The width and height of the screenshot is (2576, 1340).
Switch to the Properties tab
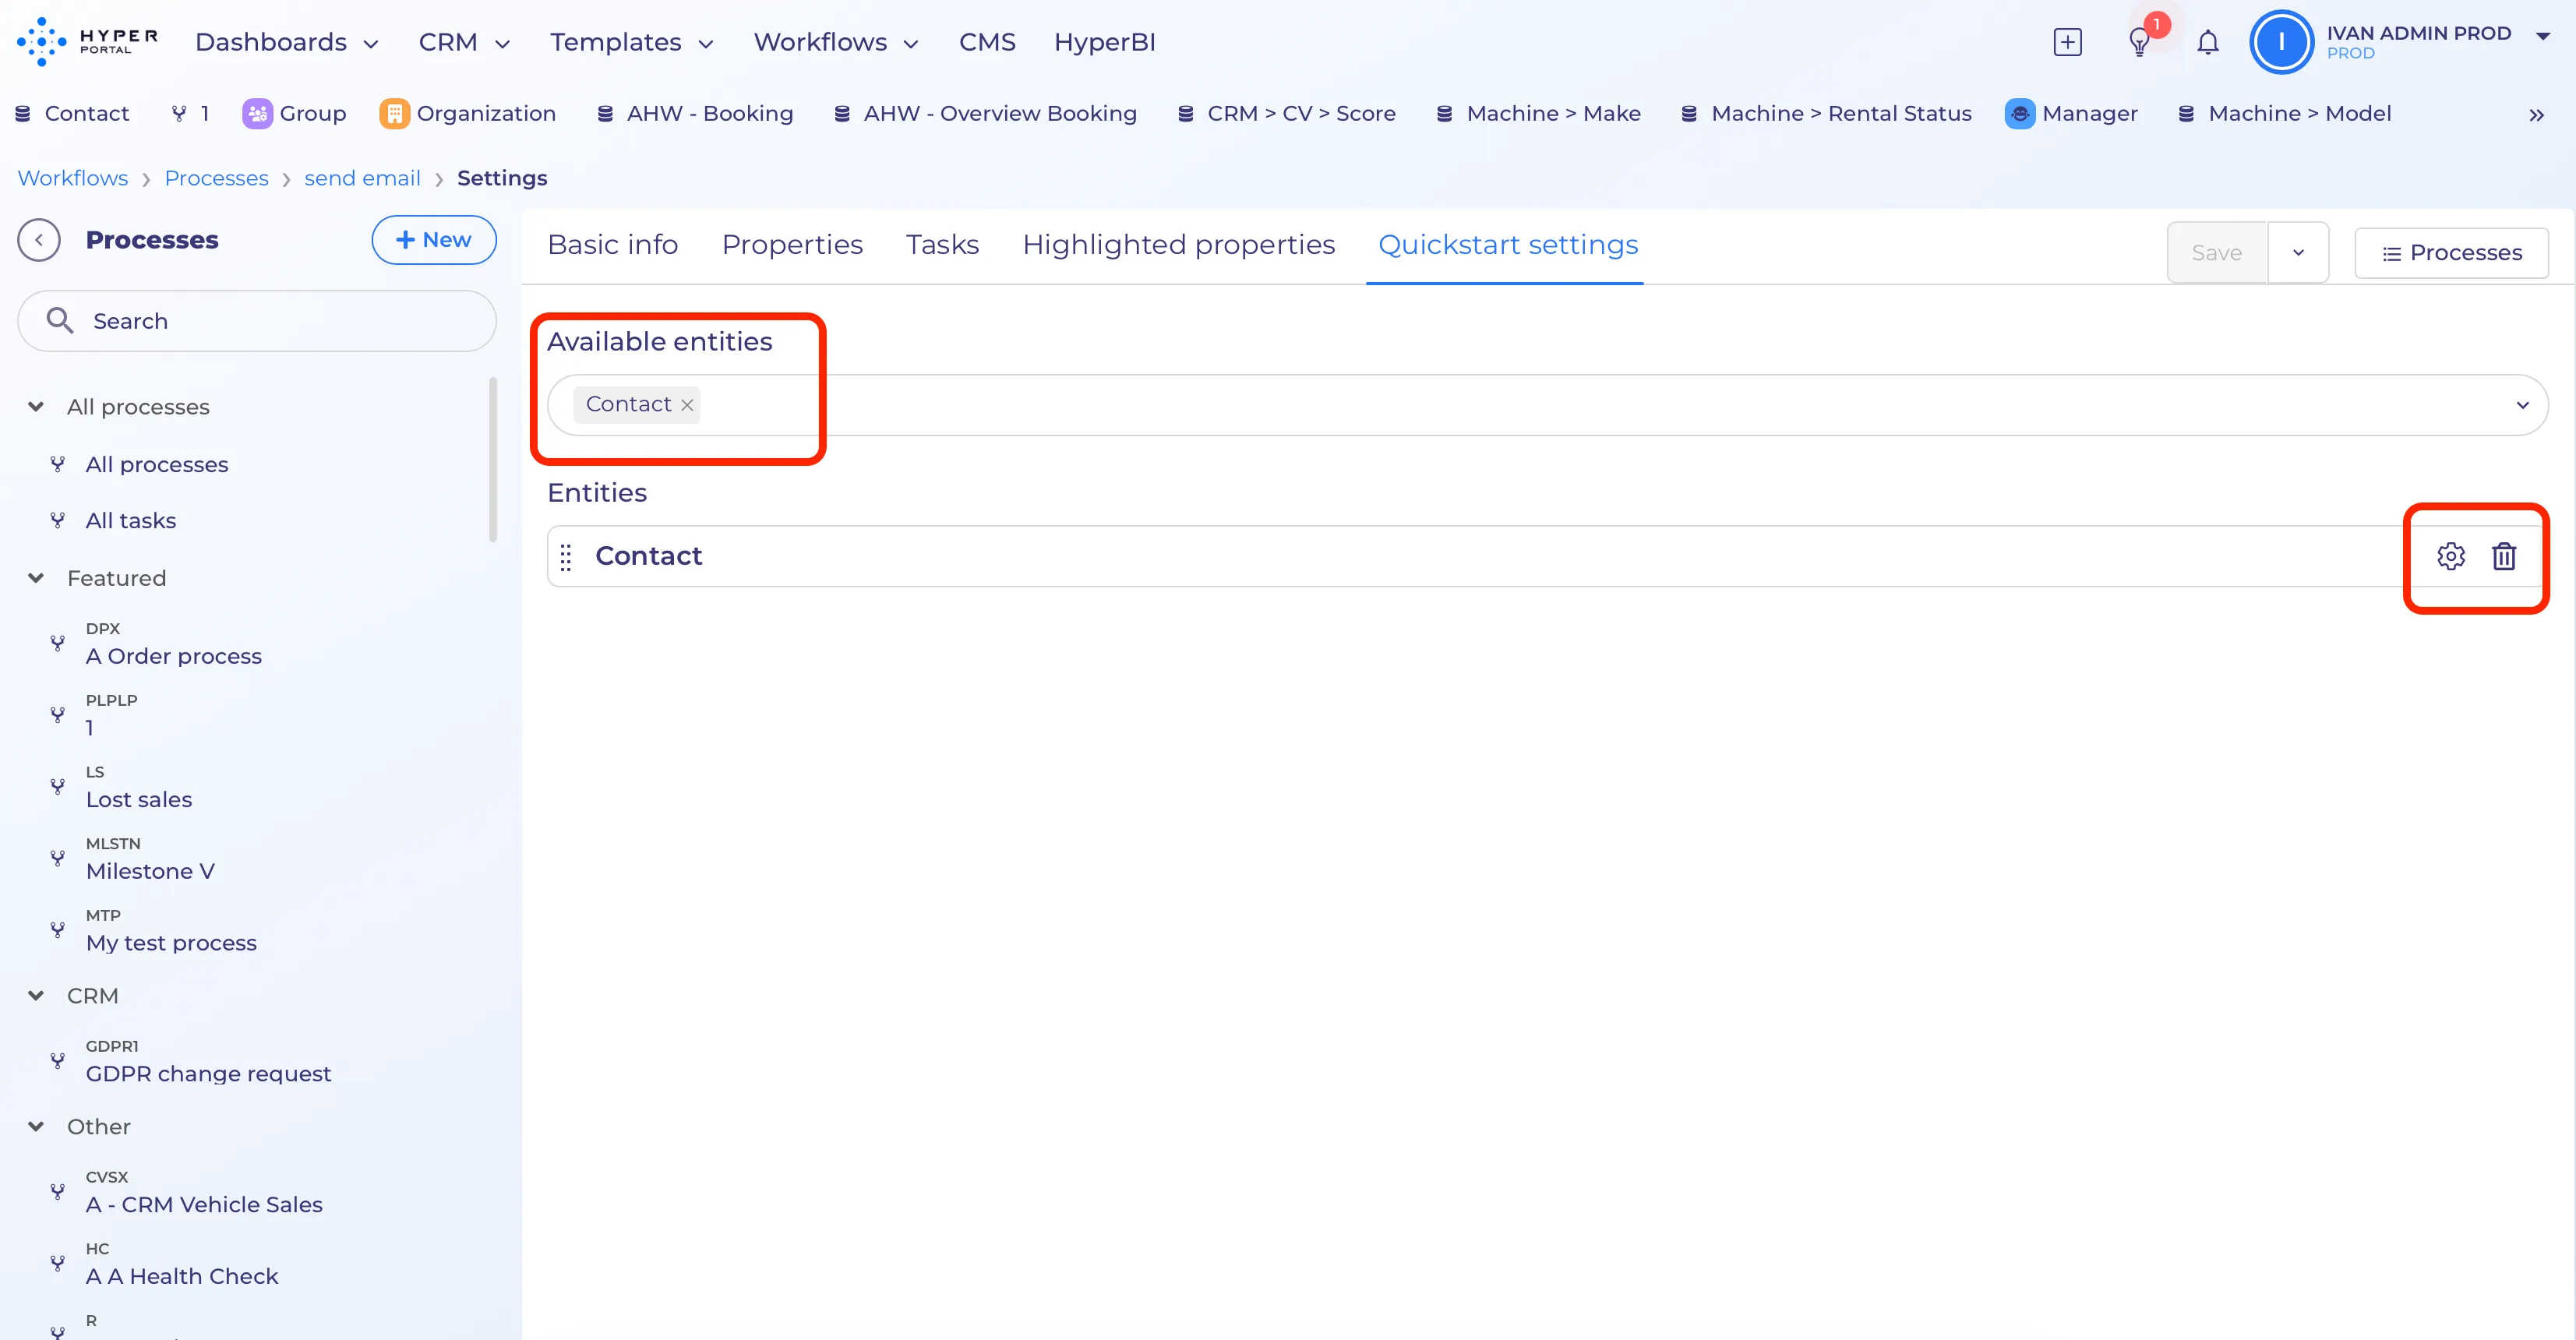(792, 245)
